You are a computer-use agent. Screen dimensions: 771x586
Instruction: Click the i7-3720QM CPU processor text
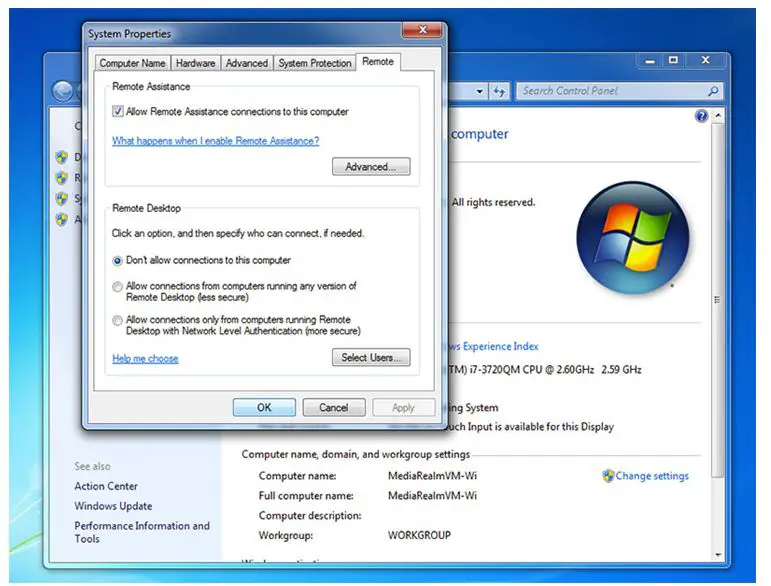click(x=544, y=370)
